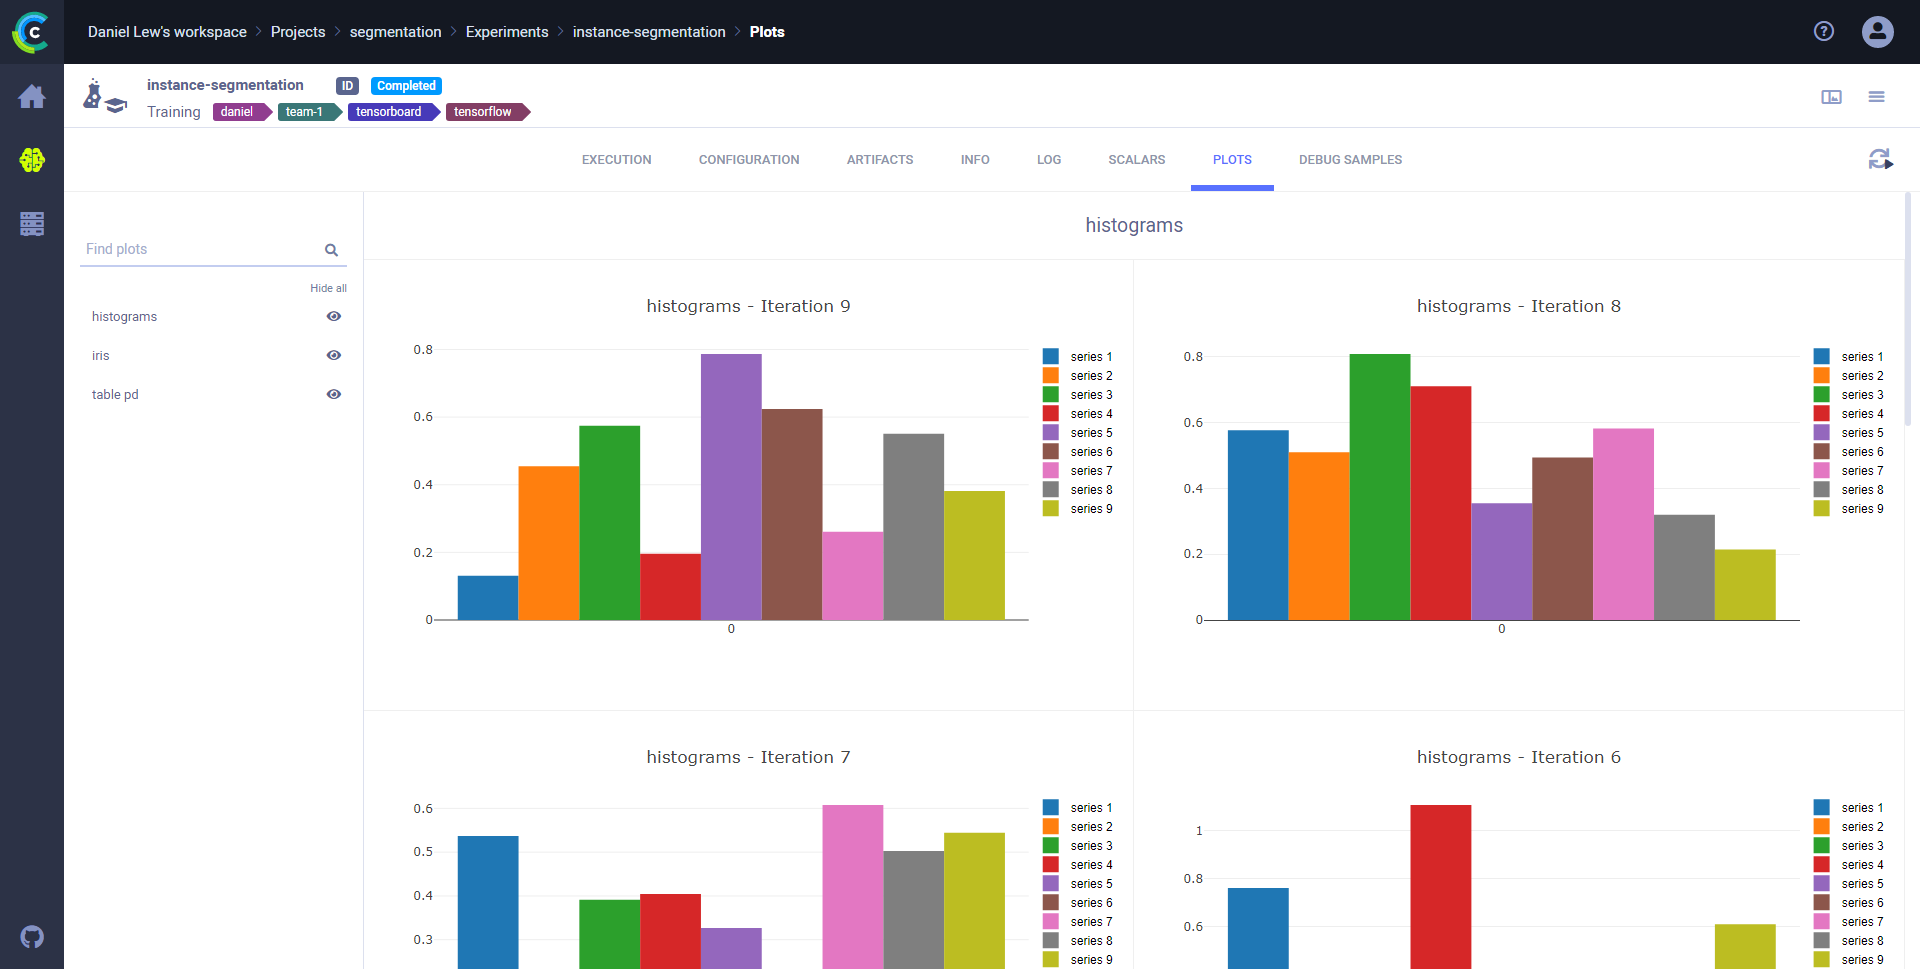This screenshot has width=1920, height=969.
Task: Open the user profile avatar
Action: 1877,32
